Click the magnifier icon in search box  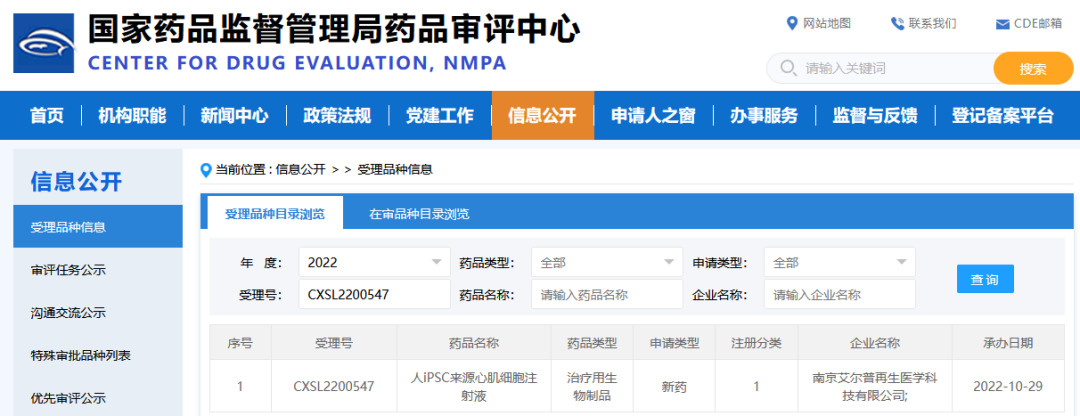pyautogui.click(x=788, y=67)
